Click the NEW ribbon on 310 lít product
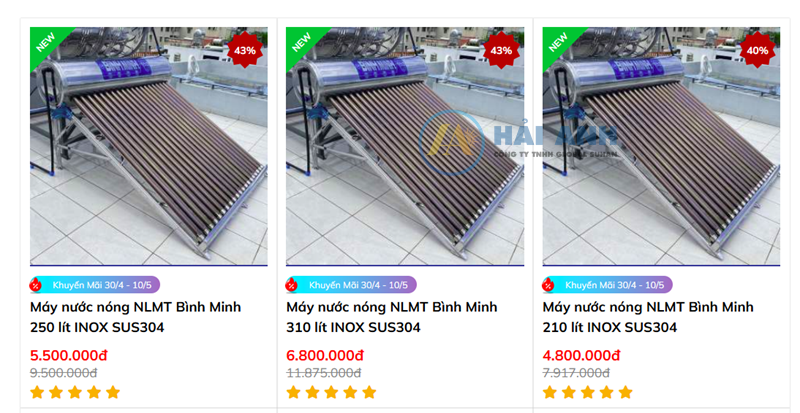 point(303,43)
